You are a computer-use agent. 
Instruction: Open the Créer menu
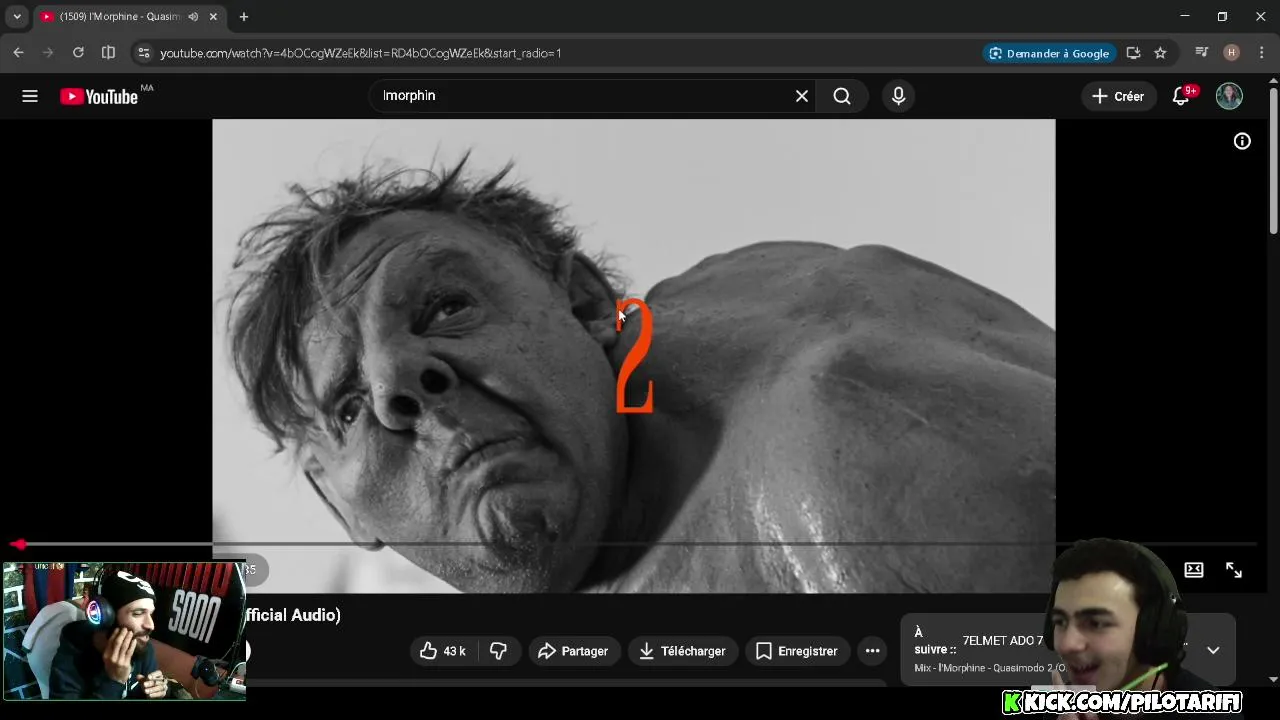pyautogui.click(x=1118, y=96)
